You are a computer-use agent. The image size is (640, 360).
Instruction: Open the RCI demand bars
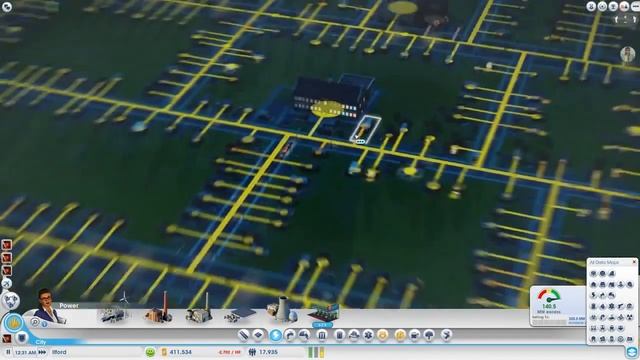pos(316,352)
